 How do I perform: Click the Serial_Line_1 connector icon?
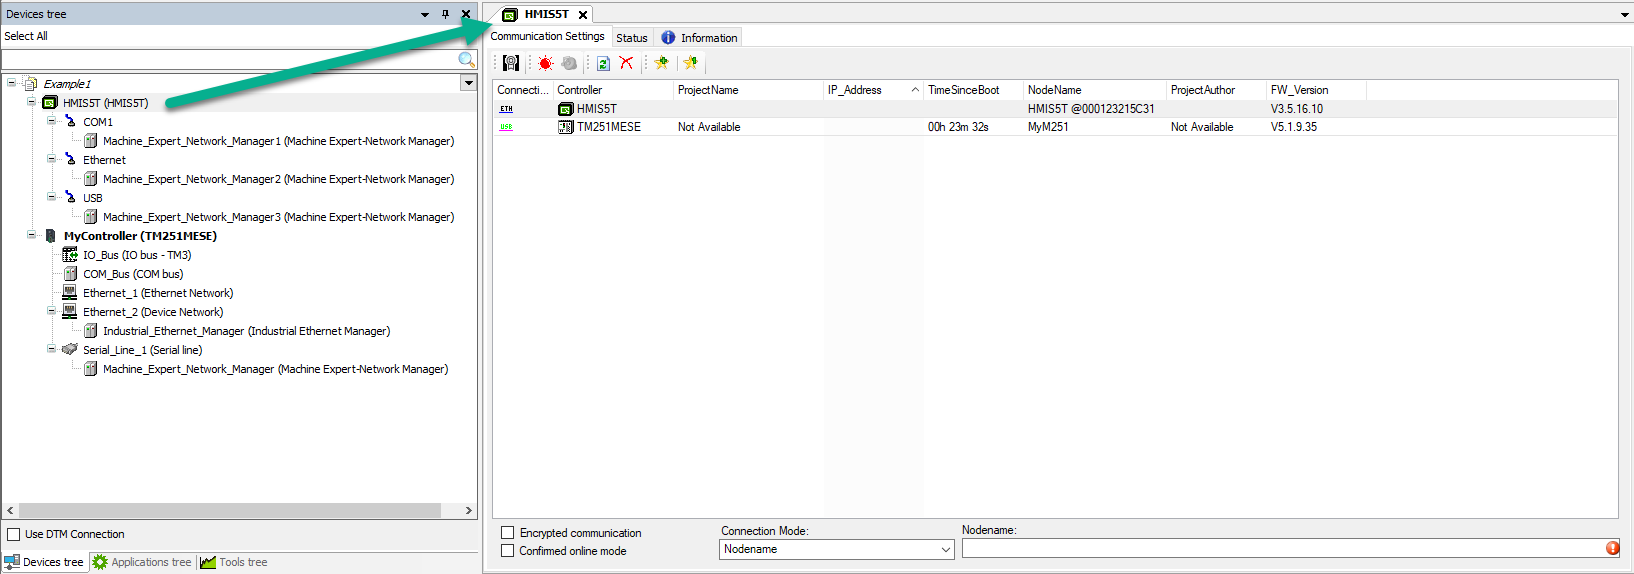click(70, 350)
